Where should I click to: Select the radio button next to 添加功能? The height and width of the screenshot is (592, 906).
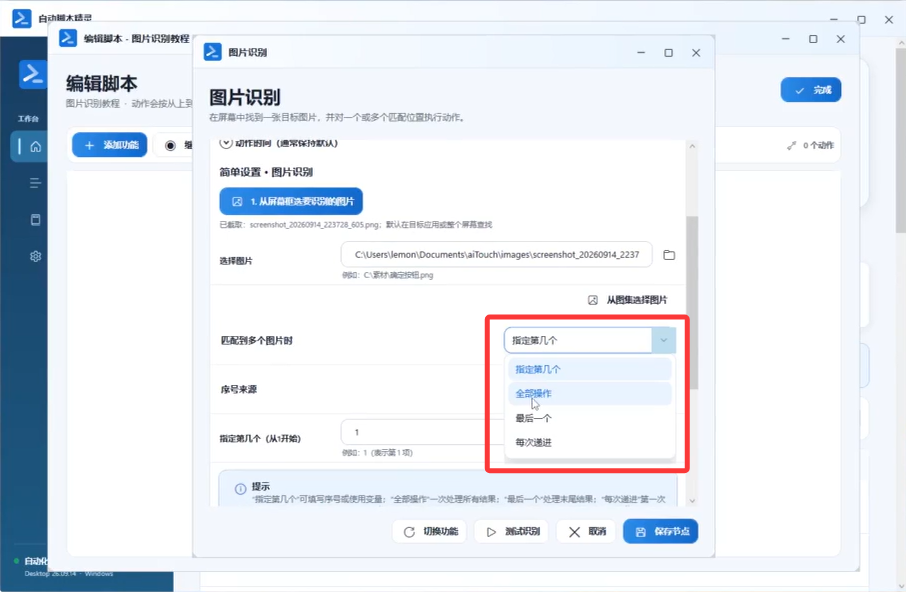click(170, 146)
